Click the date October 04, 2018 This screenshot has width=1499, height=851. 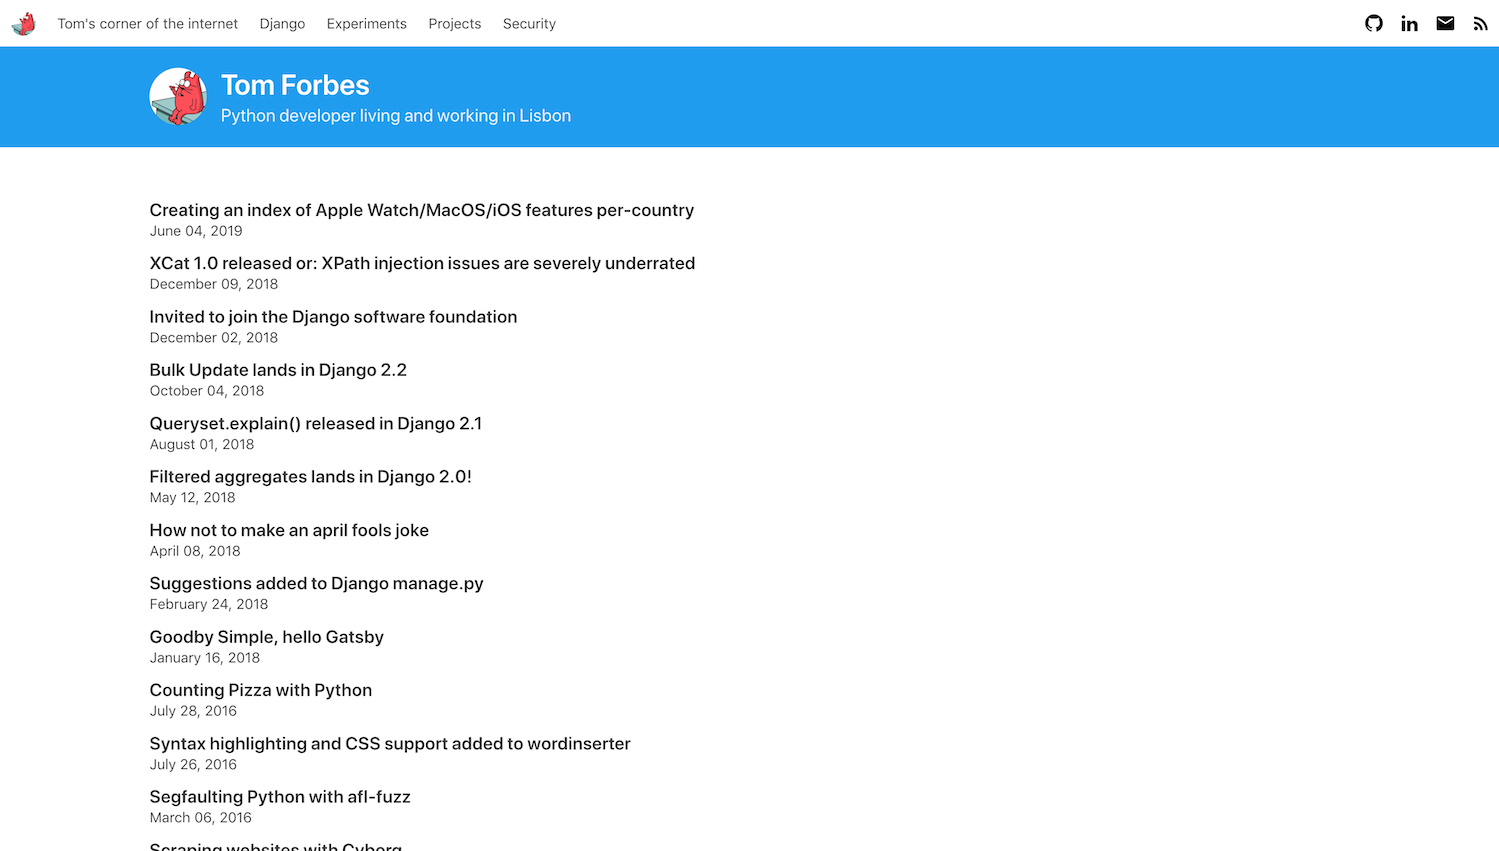click(207, 391)
